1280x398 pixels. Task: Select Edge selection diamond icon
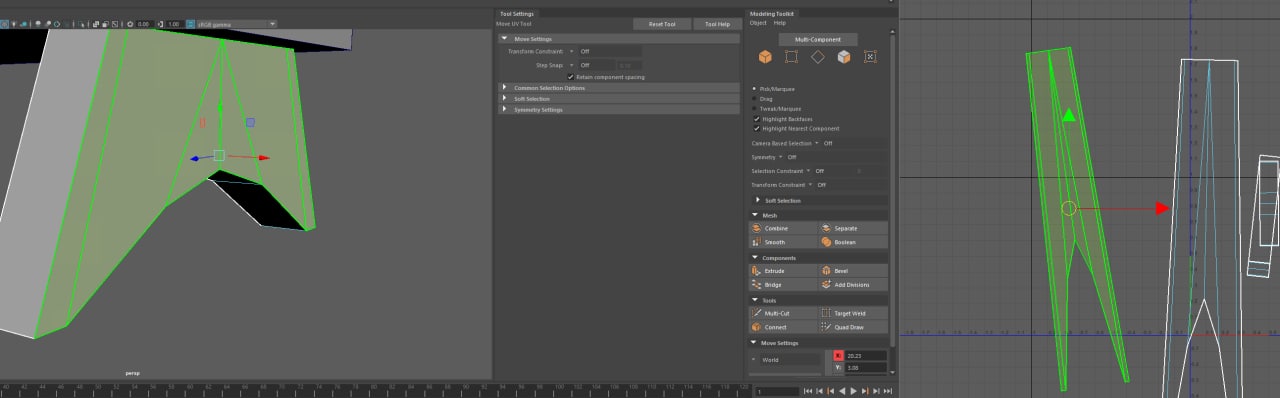[x=818, y=57]
